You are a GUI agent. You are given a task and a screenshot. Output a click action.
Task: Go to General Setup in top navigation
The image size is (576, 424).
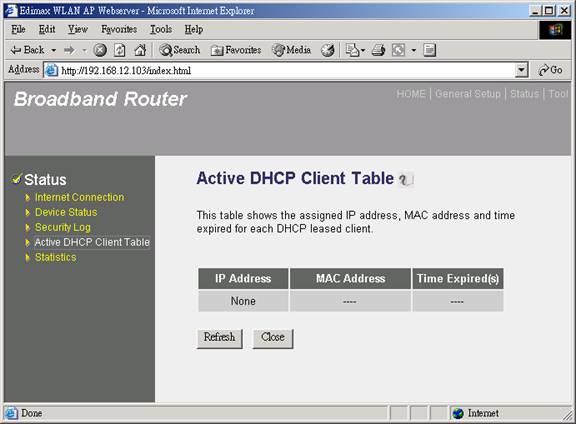(x=468, y=94)
